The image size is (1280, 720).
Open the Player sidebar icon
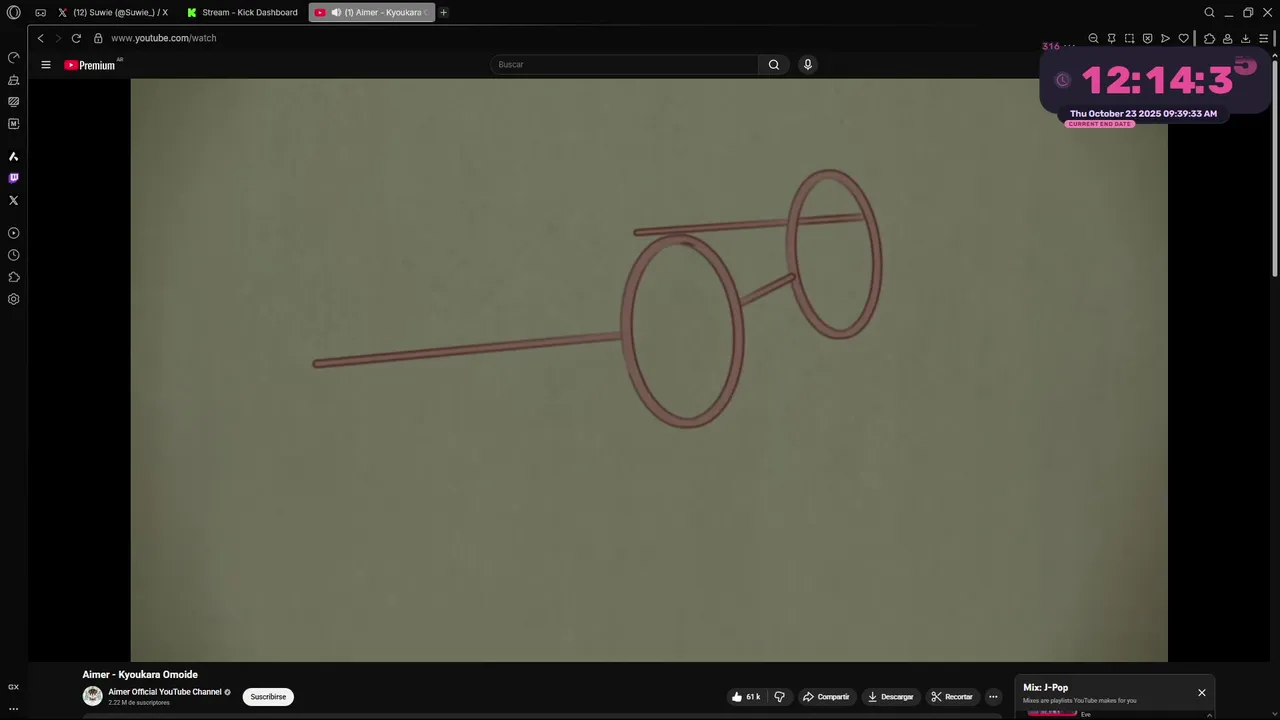[13, 233]
